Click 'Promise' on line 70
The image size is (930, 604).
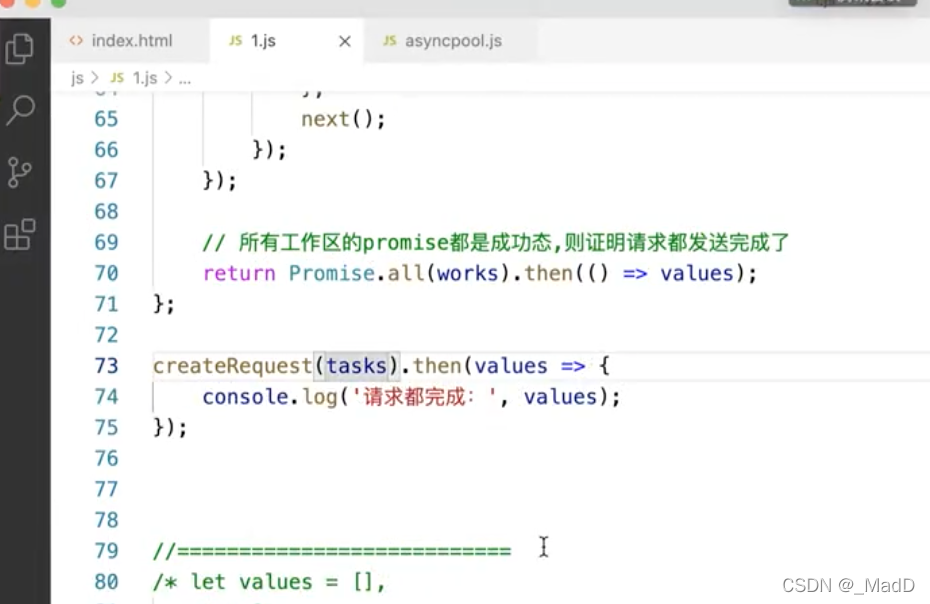pos(332,274)
